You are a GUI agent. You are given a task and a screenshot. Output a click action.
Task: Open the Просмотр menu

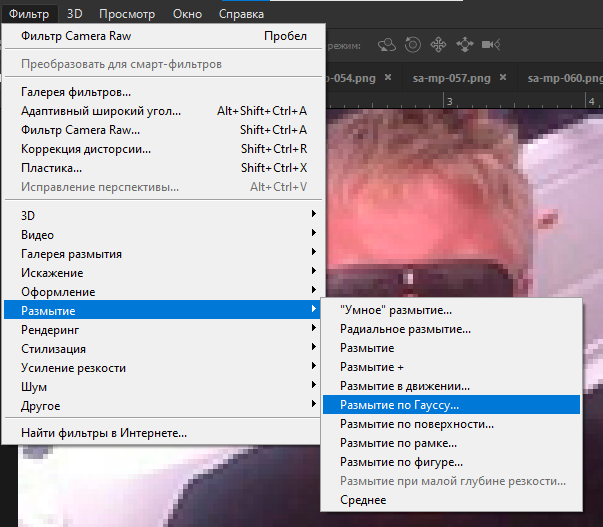click(x=126, y=13)
